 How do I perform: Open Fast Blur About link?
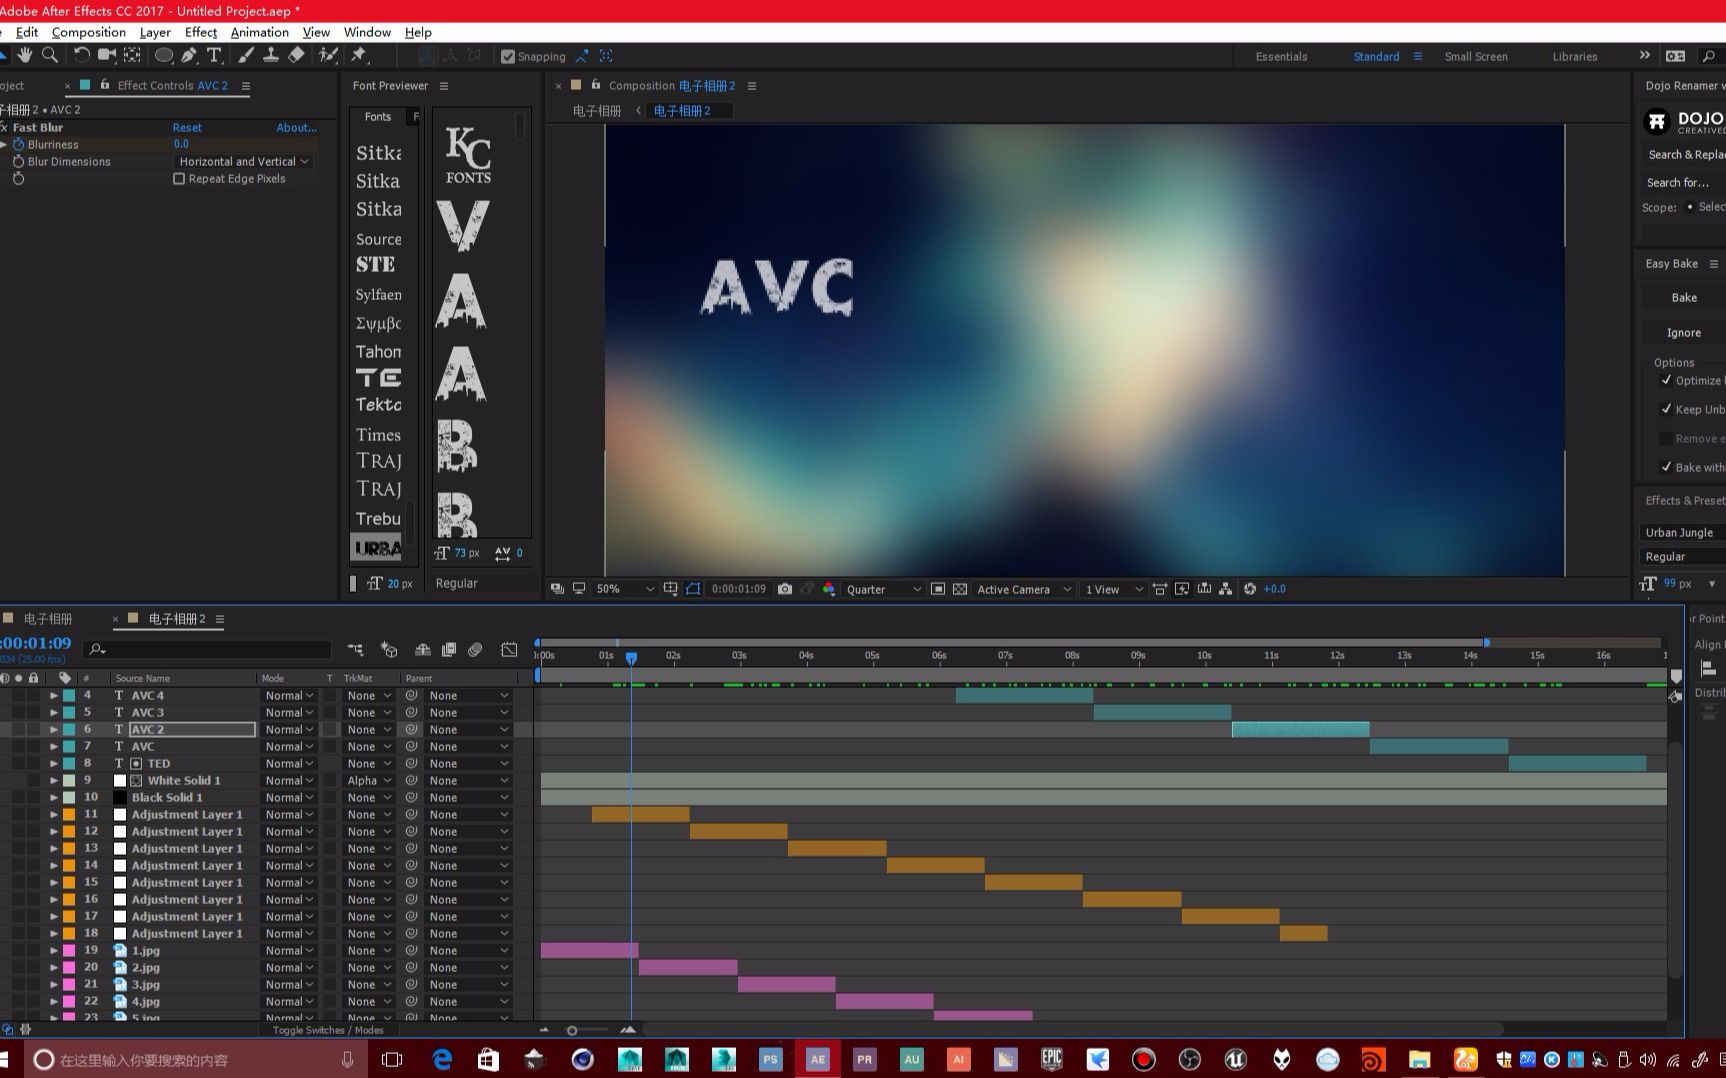click(296, 128)
